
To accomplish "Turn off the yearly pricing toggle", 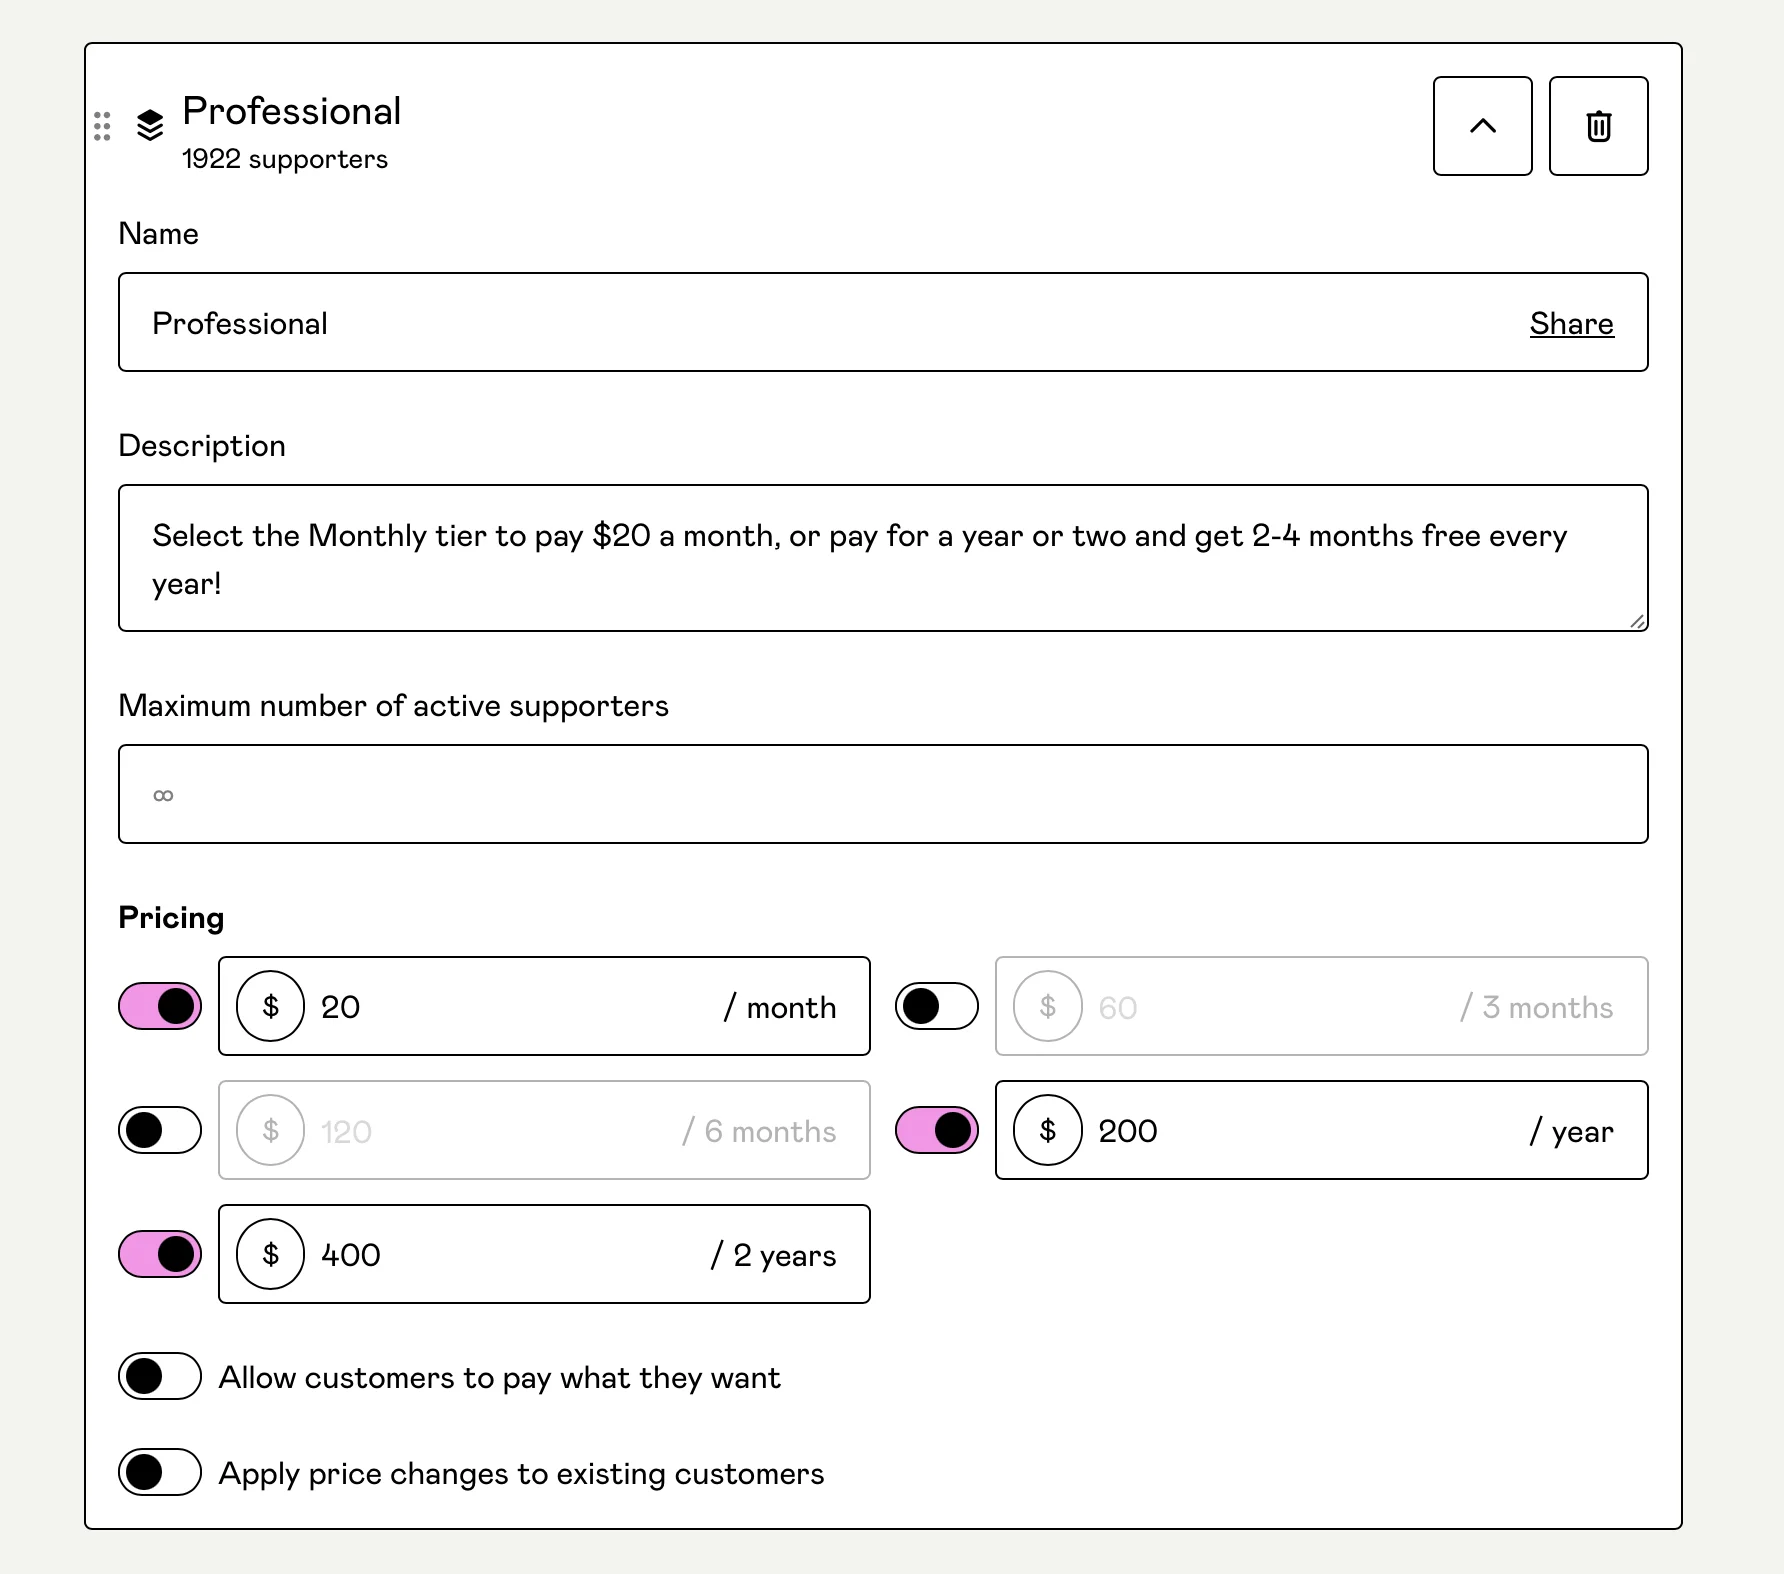I will [x=937, y=1130].
